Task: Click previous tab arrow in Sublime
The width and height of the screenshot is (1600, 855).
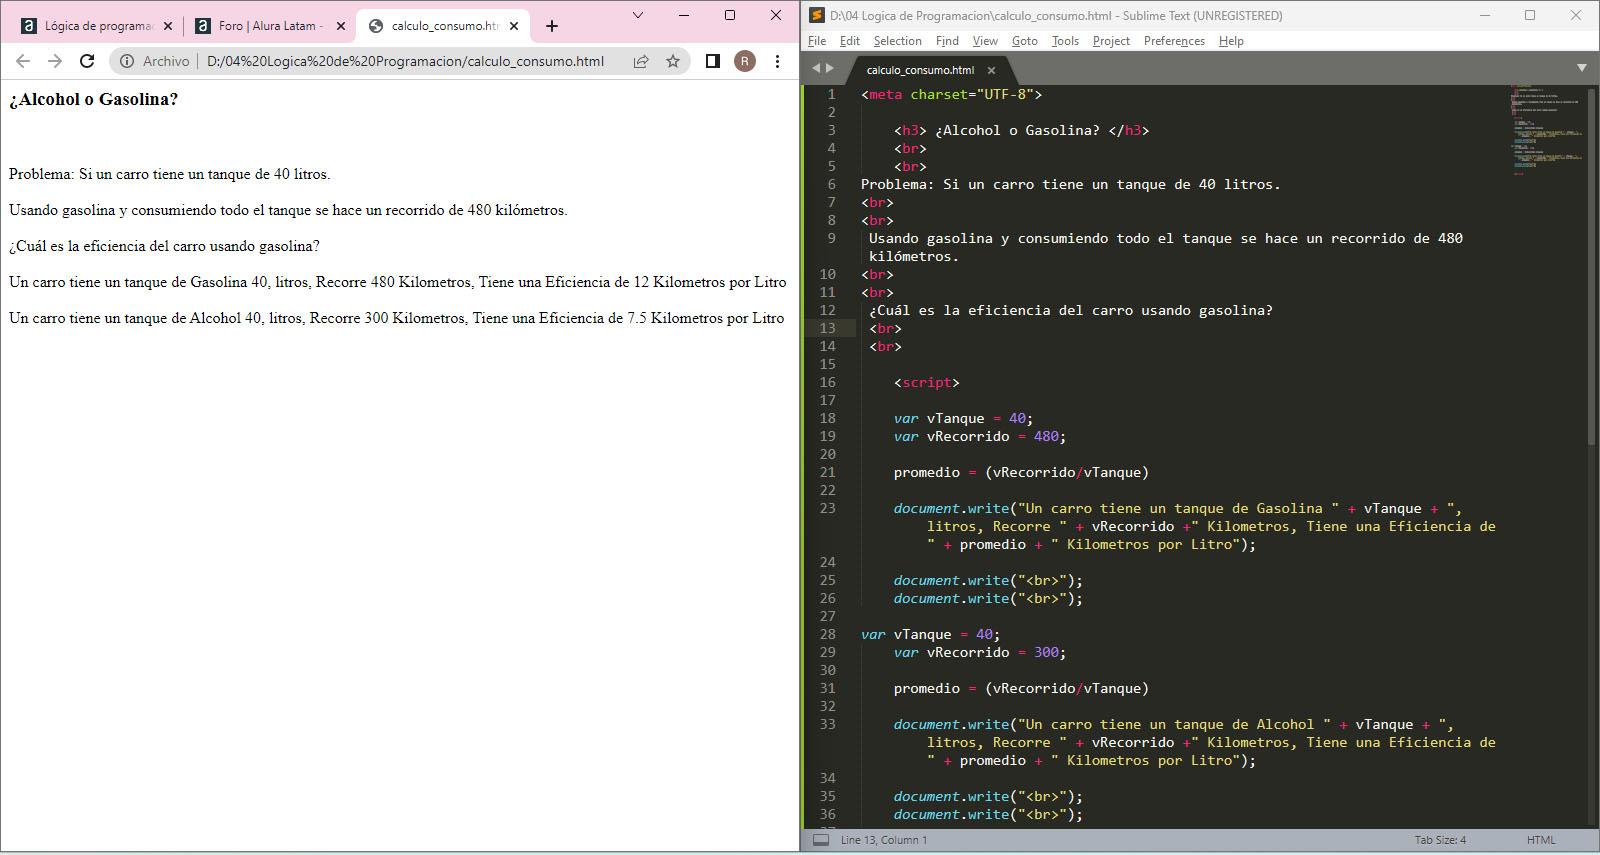Action: 816,69
